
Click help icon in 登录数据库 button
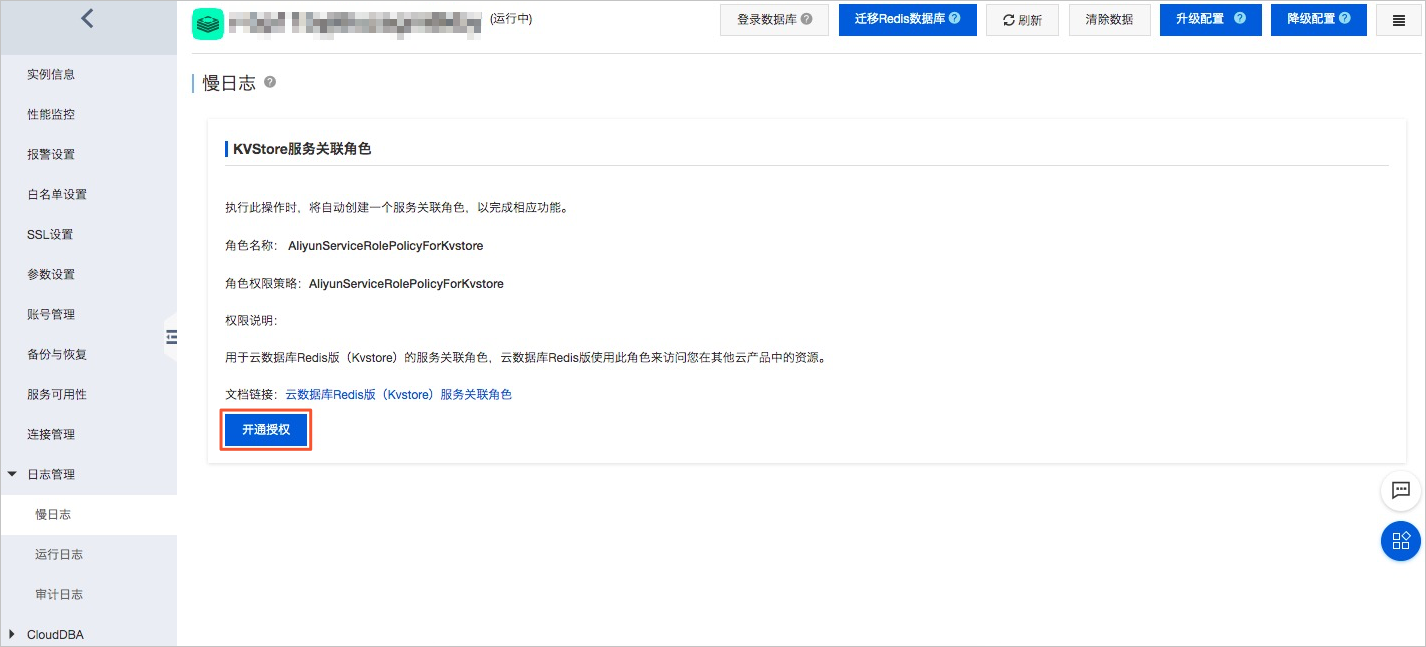[807, 19]
